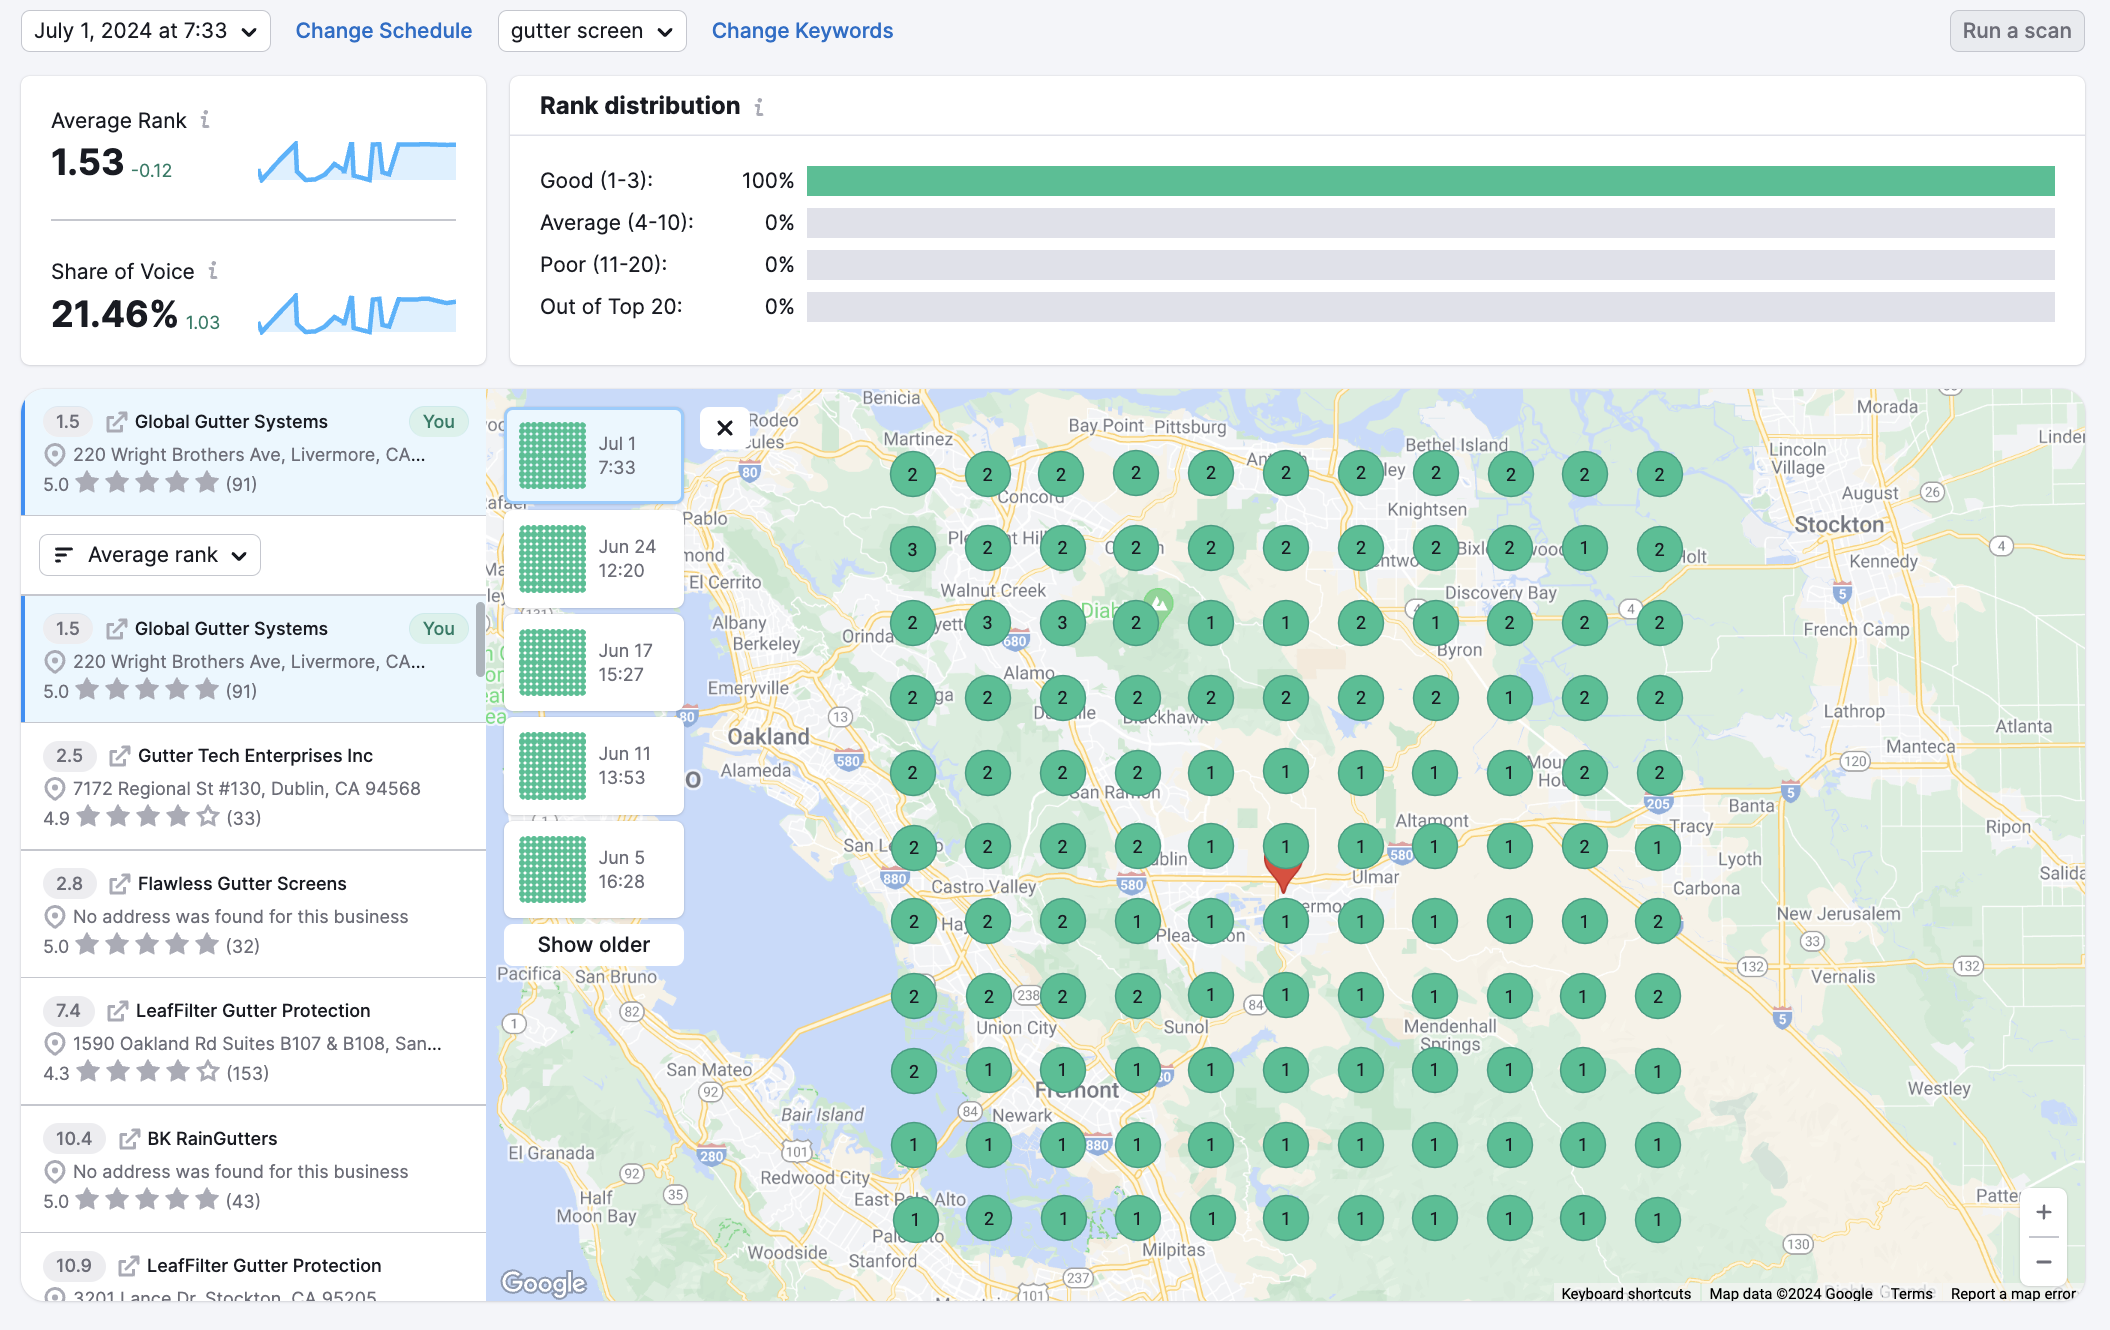This screenshot has width=2110, height=1330.
Task: Select the 2.5 rank badge for Gutter Tech
Action: (x=69, y=756)
